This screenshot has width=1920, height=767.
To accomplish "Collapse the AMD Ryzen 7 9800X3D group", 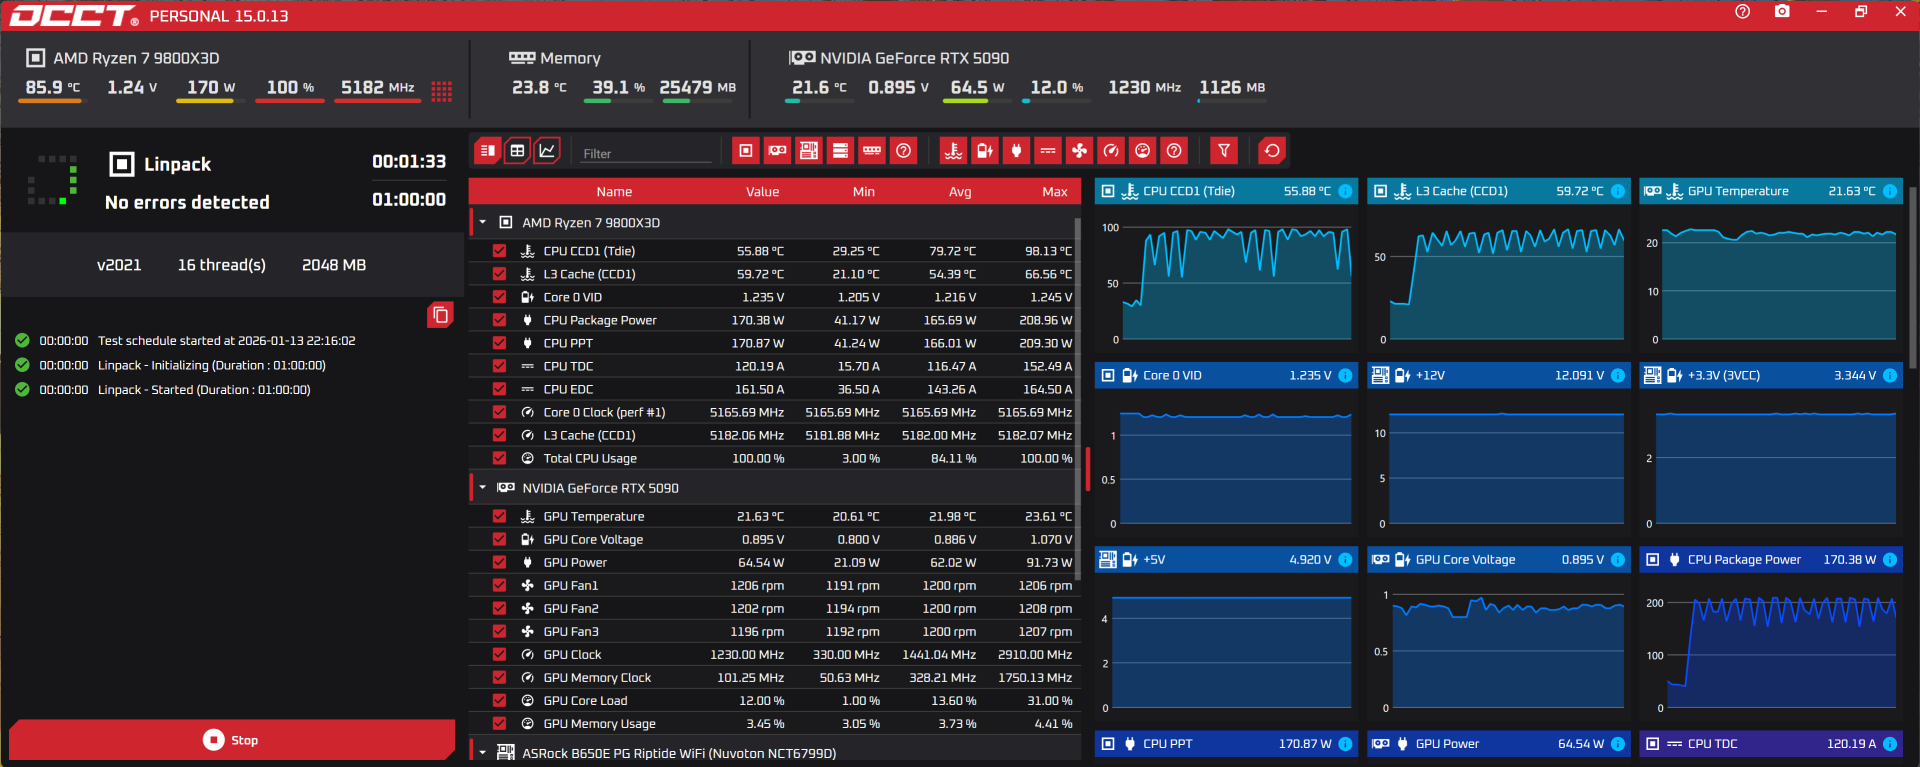I will [483, 222].
